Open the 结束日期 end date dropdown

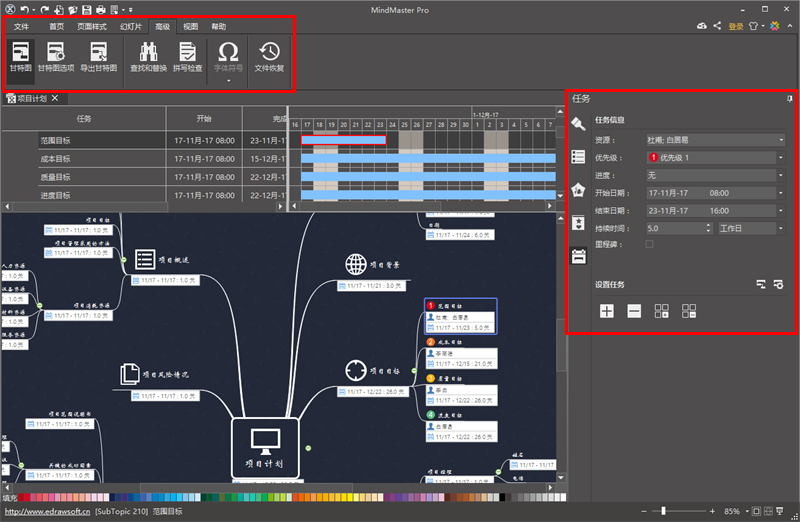pos(781,211)
